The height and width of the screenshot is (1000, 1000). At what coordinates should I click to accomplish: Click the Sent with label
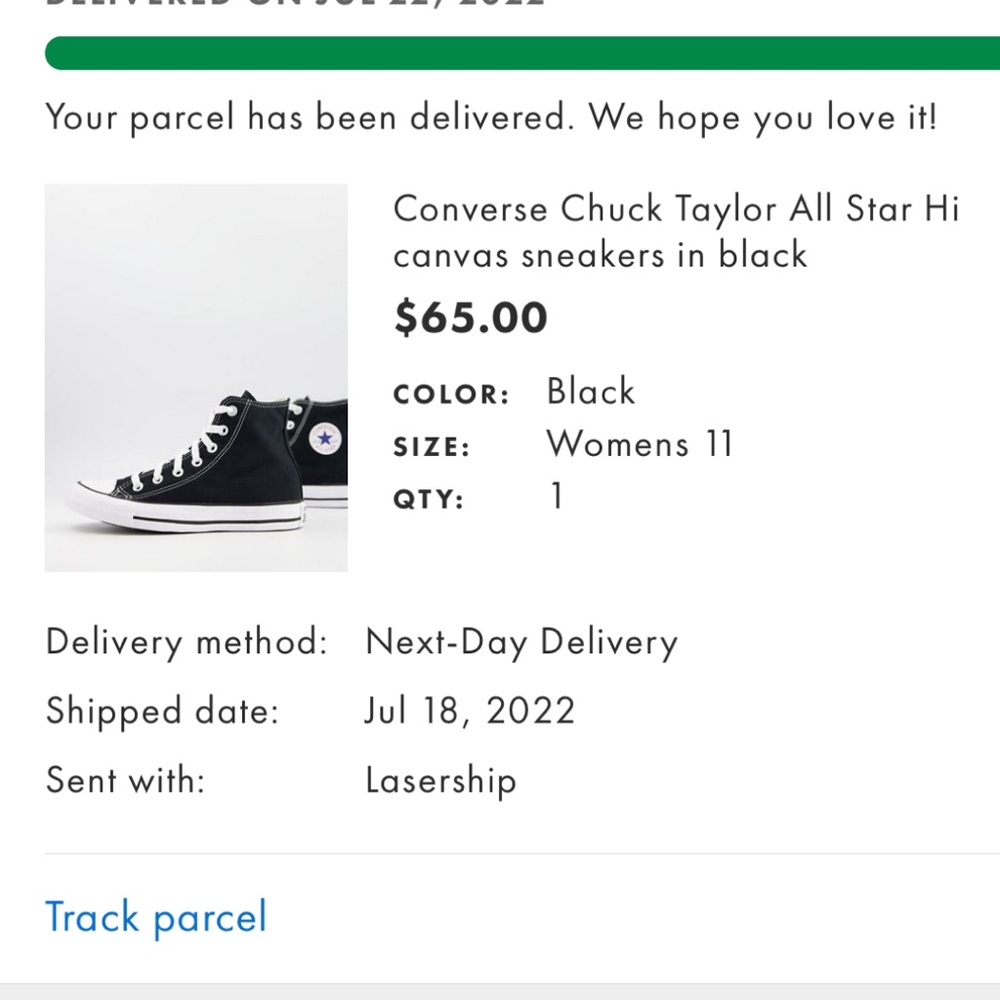tap(123, 781)
